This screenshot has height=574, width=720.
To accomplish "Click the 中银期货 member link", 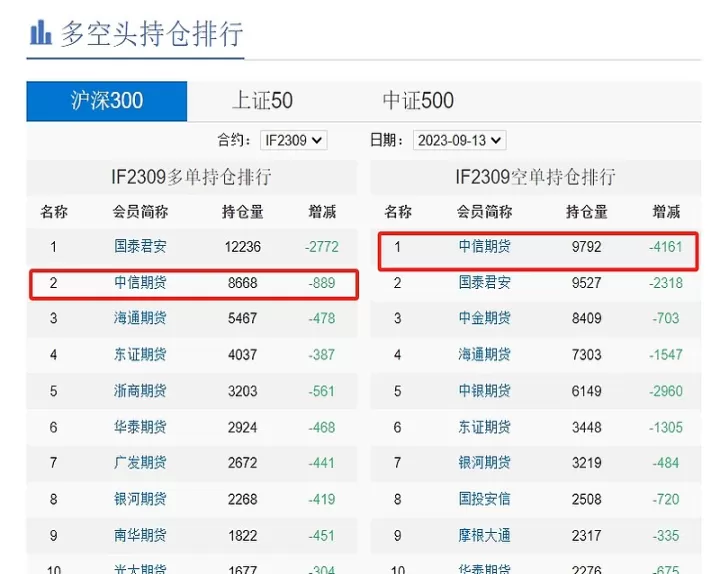I will point(484,391).
